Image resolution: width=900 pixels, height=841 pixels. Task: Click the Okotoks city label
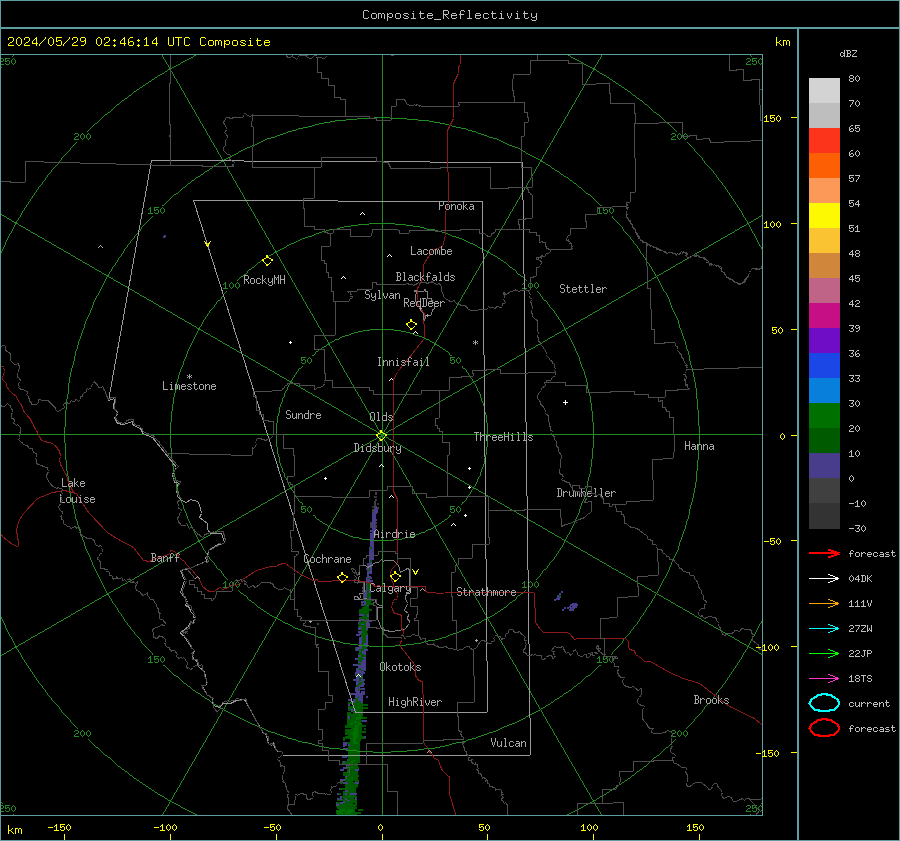pyautogui.click(x=400, y=667)
